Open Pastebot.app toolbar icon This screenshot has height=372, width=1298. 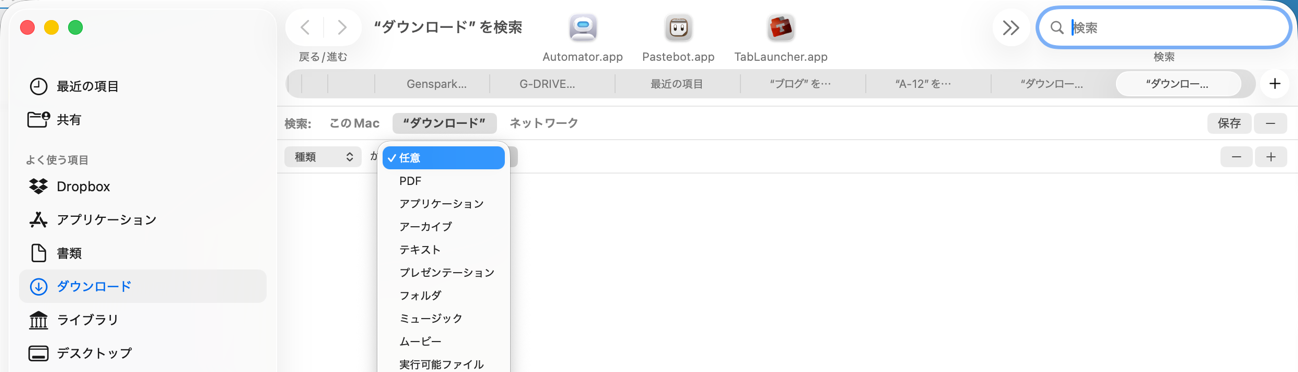coord(678,28)
